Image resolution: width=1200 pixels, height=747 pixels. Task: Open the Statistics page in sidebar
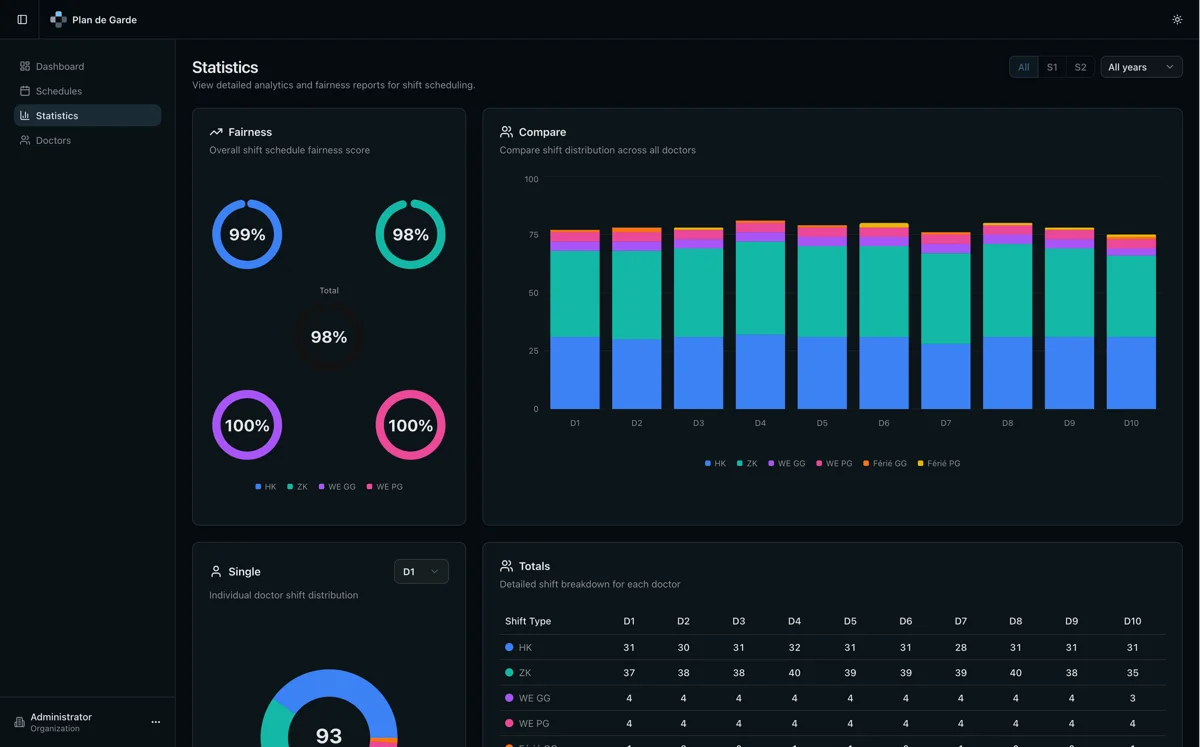(57, 116)
